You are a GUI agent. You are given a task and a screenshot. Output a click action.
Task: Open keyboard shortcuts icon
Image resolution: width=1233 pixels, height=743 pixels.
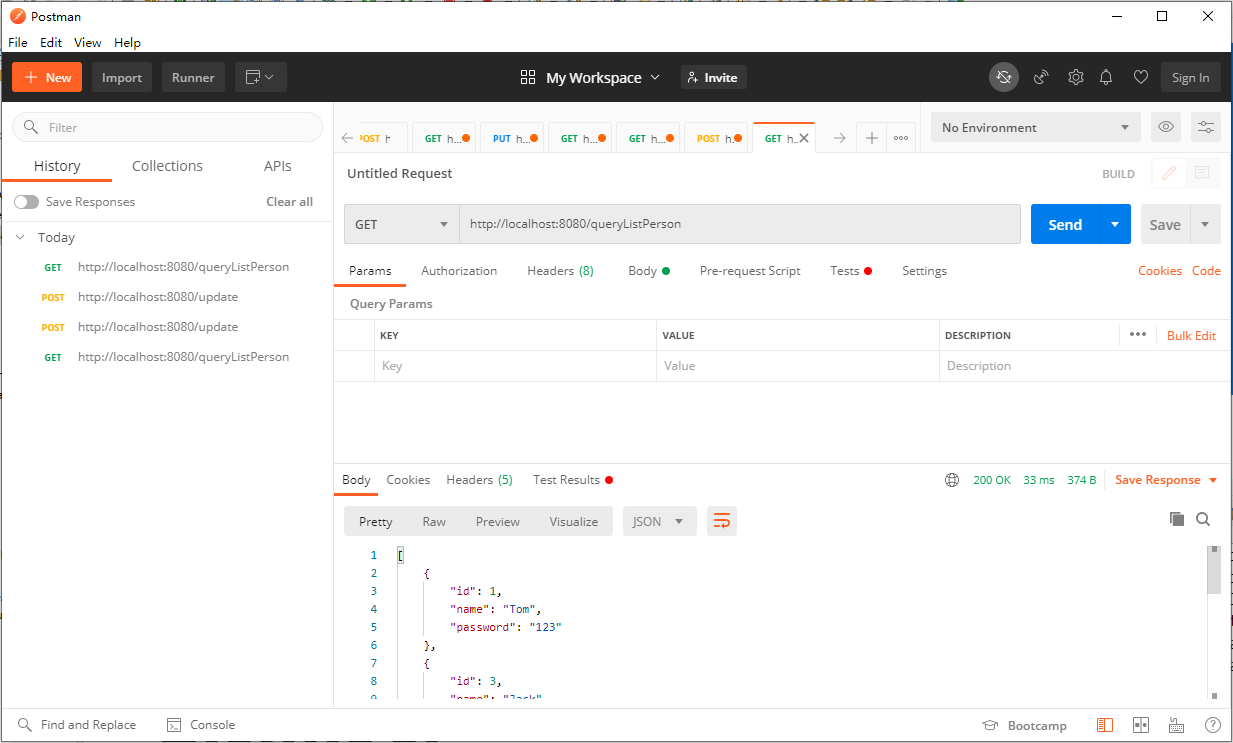tap(1177, 725)
